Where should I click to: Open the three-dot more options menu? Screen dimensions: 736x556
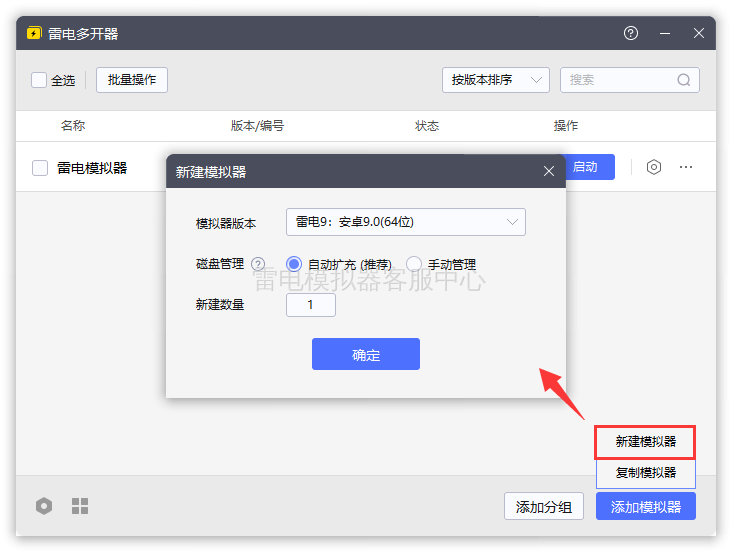pyautogui.click(x=685, y=167)
